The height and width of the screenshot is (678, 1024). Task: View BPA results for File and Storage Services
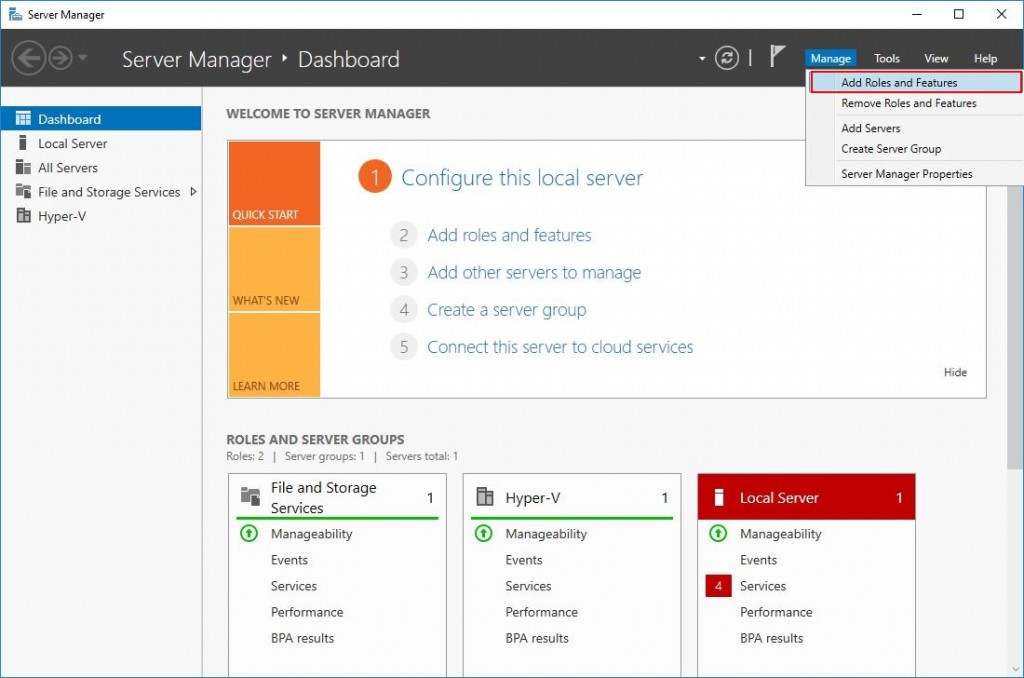(x=302, y=638)
